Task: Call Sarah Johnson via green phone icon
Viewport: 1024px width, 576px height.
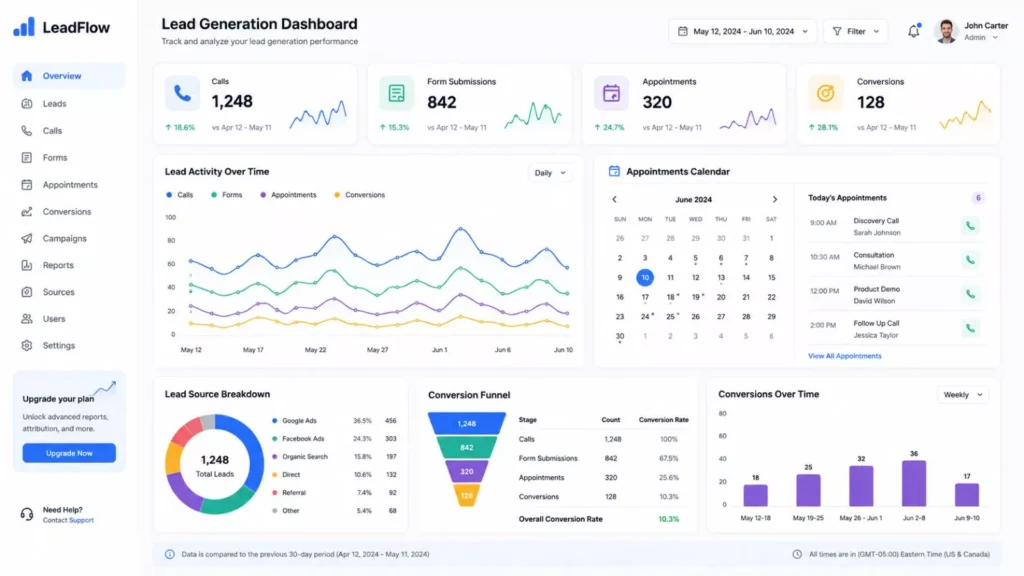Action: coord(970,226)
